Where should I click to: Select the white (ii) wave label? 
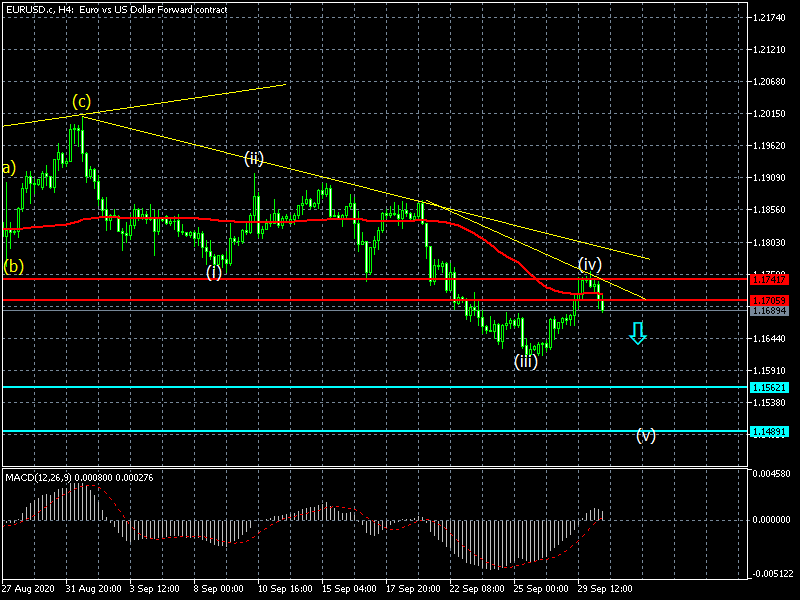click(x=254, y=158)
